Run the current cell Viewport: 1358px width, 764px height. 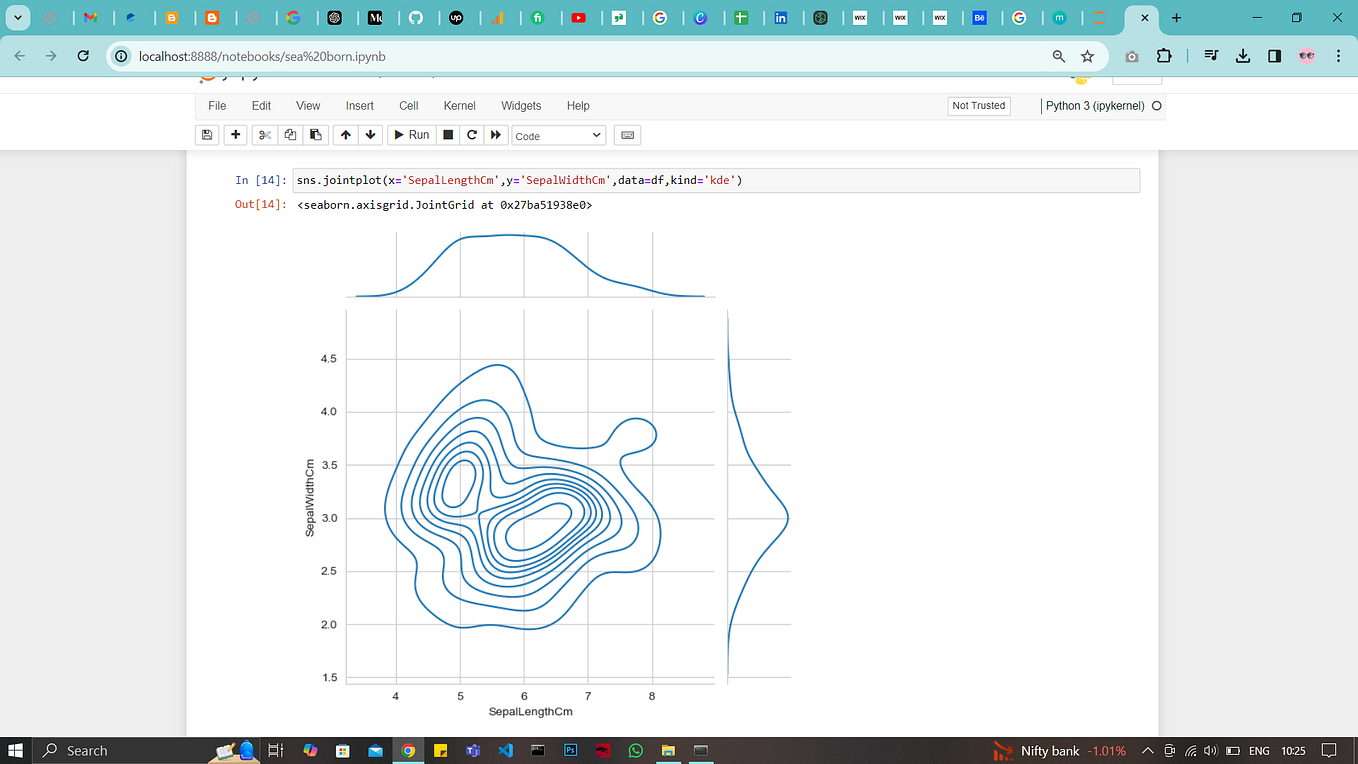click(411, 134)
